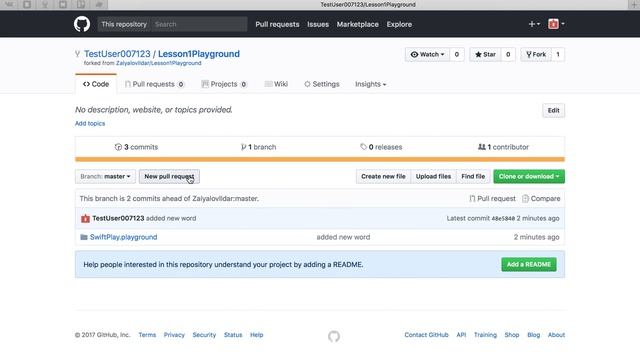Screen dimensions: 640x360
Task: Click the SwiftPlay.playground folder icon
Action: [84, 237]
